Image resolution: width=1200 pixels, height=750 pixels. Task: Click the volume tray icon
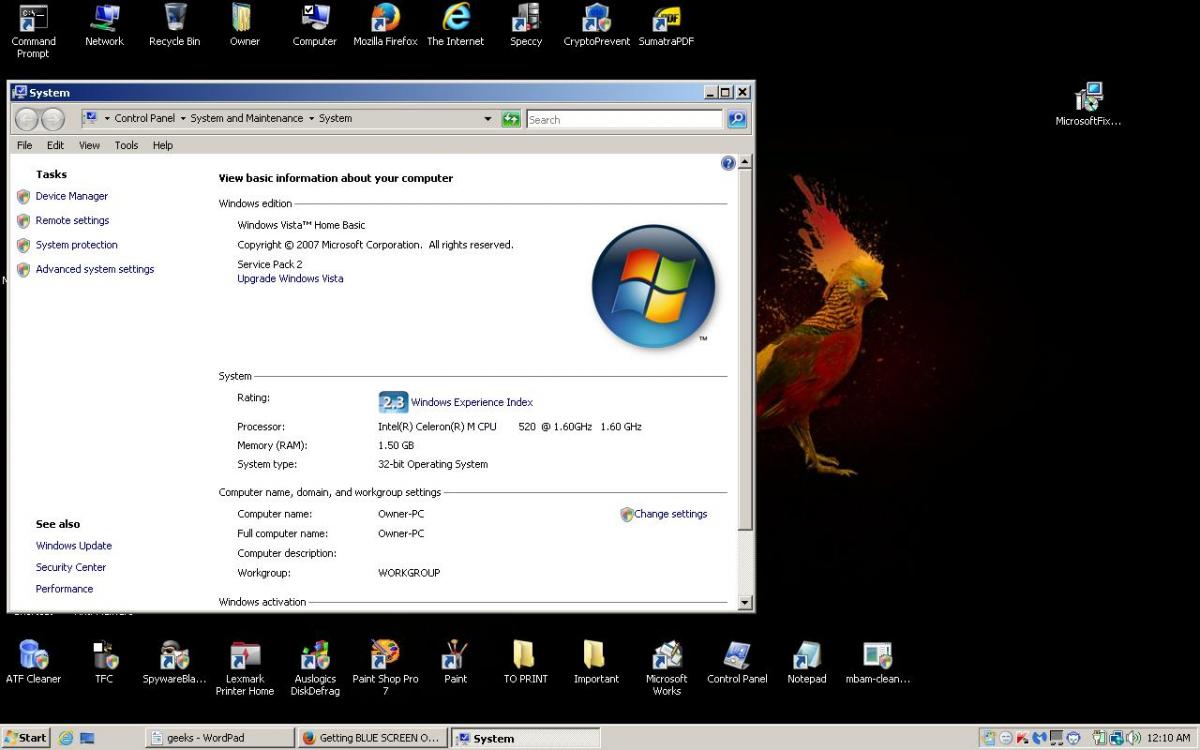pyautogui.click(x=1134, y=738)
